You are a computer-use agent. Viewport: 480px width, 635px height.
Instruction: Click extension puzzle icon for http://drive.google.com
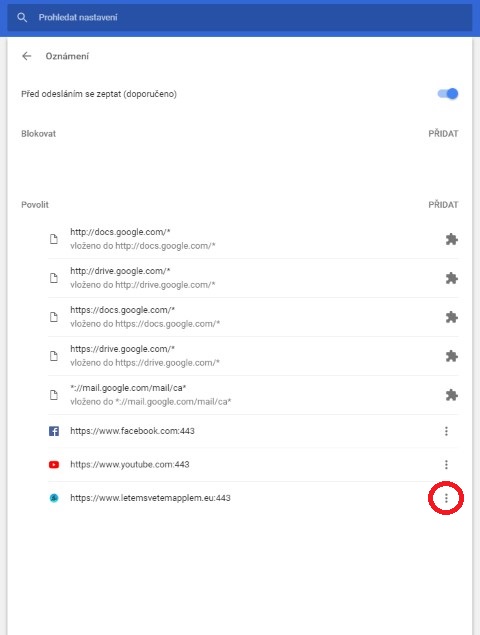click(x=451, y=278)
